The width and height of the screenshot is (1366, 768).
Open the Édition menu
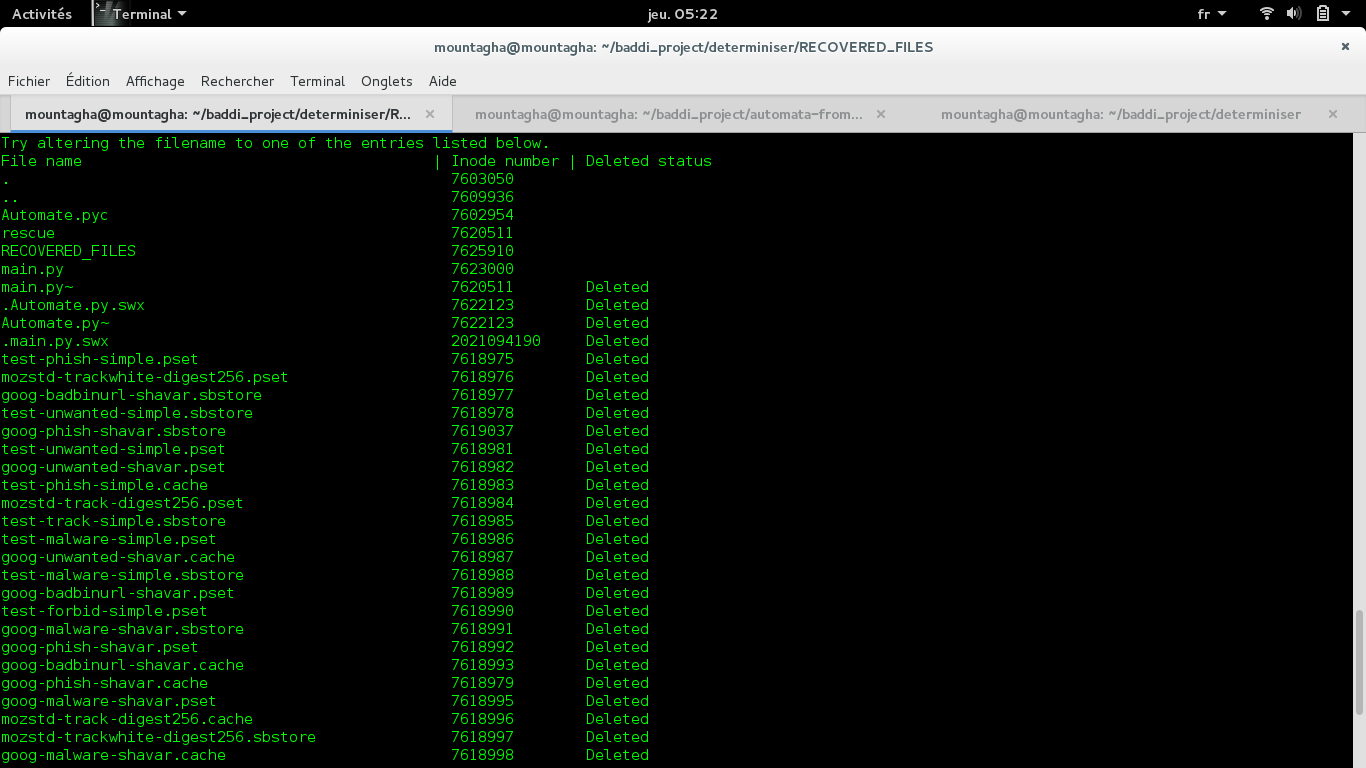[88, 81]
